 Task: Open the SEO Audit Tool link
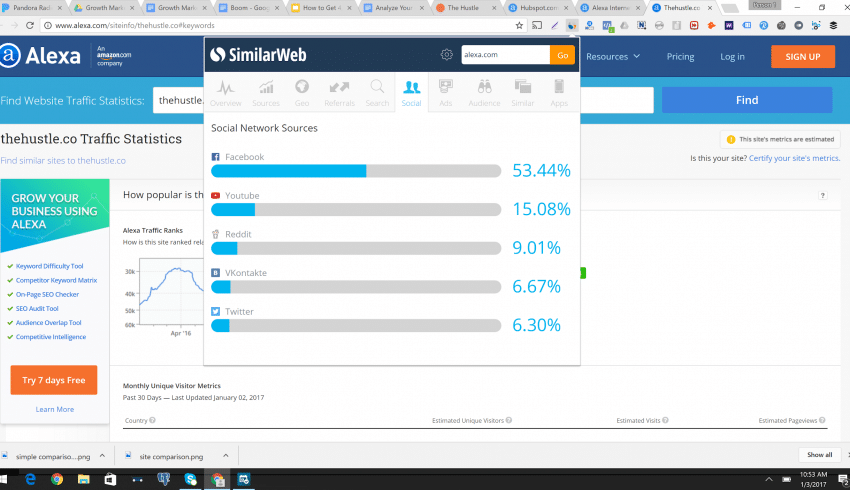(x=37, y=308)
